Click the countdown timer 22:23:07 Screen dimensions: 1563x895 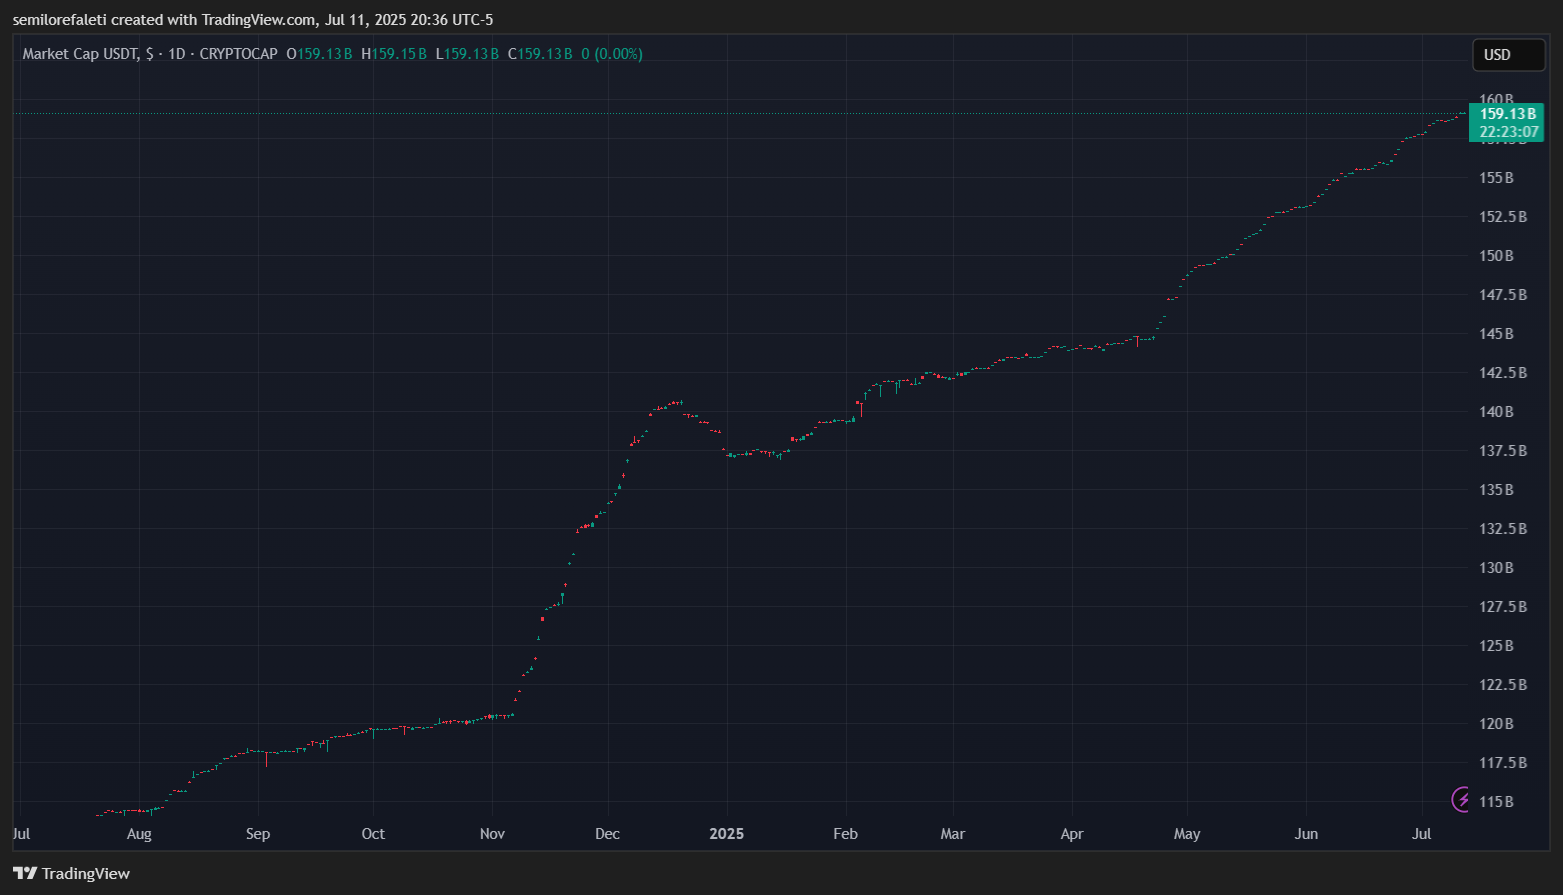click(x=1508, y=132)
